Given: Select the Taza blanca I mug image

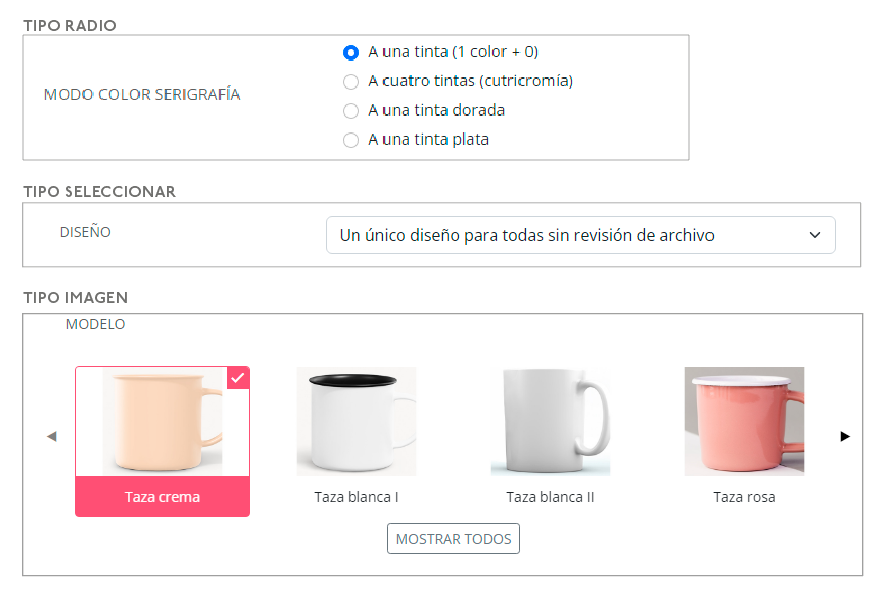Looking at the screenshot, I should coord(356,421).
